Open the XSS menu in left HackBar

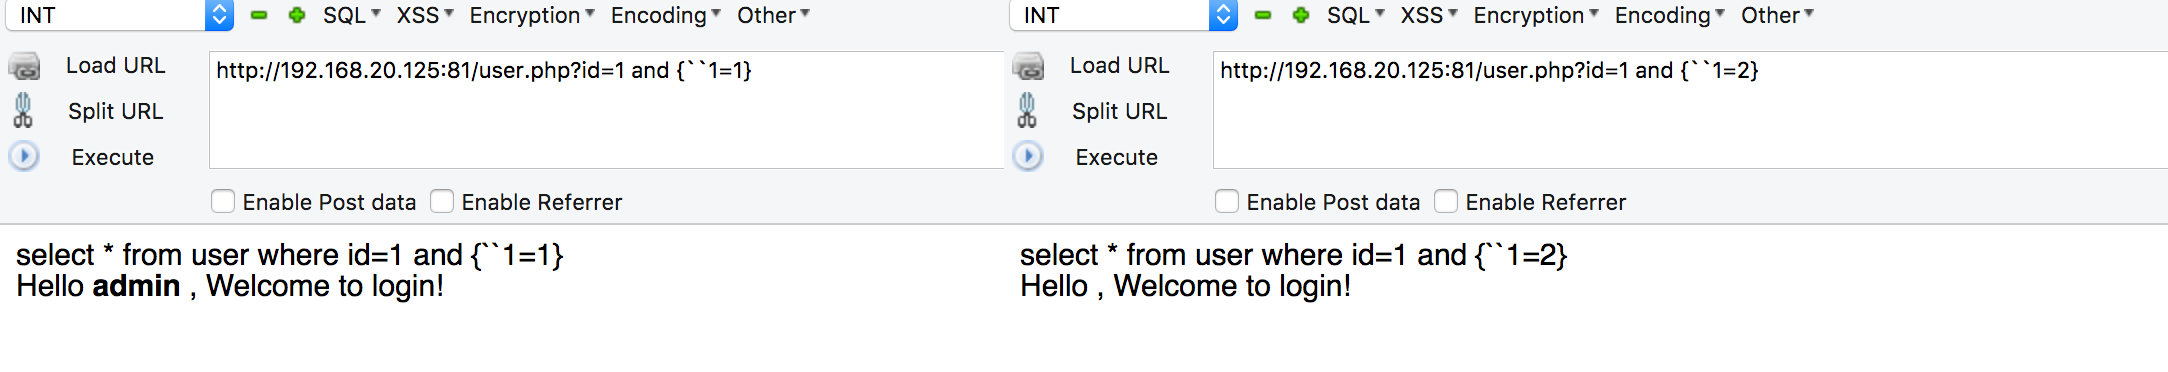pyautogui.click(x=425, y=15)
